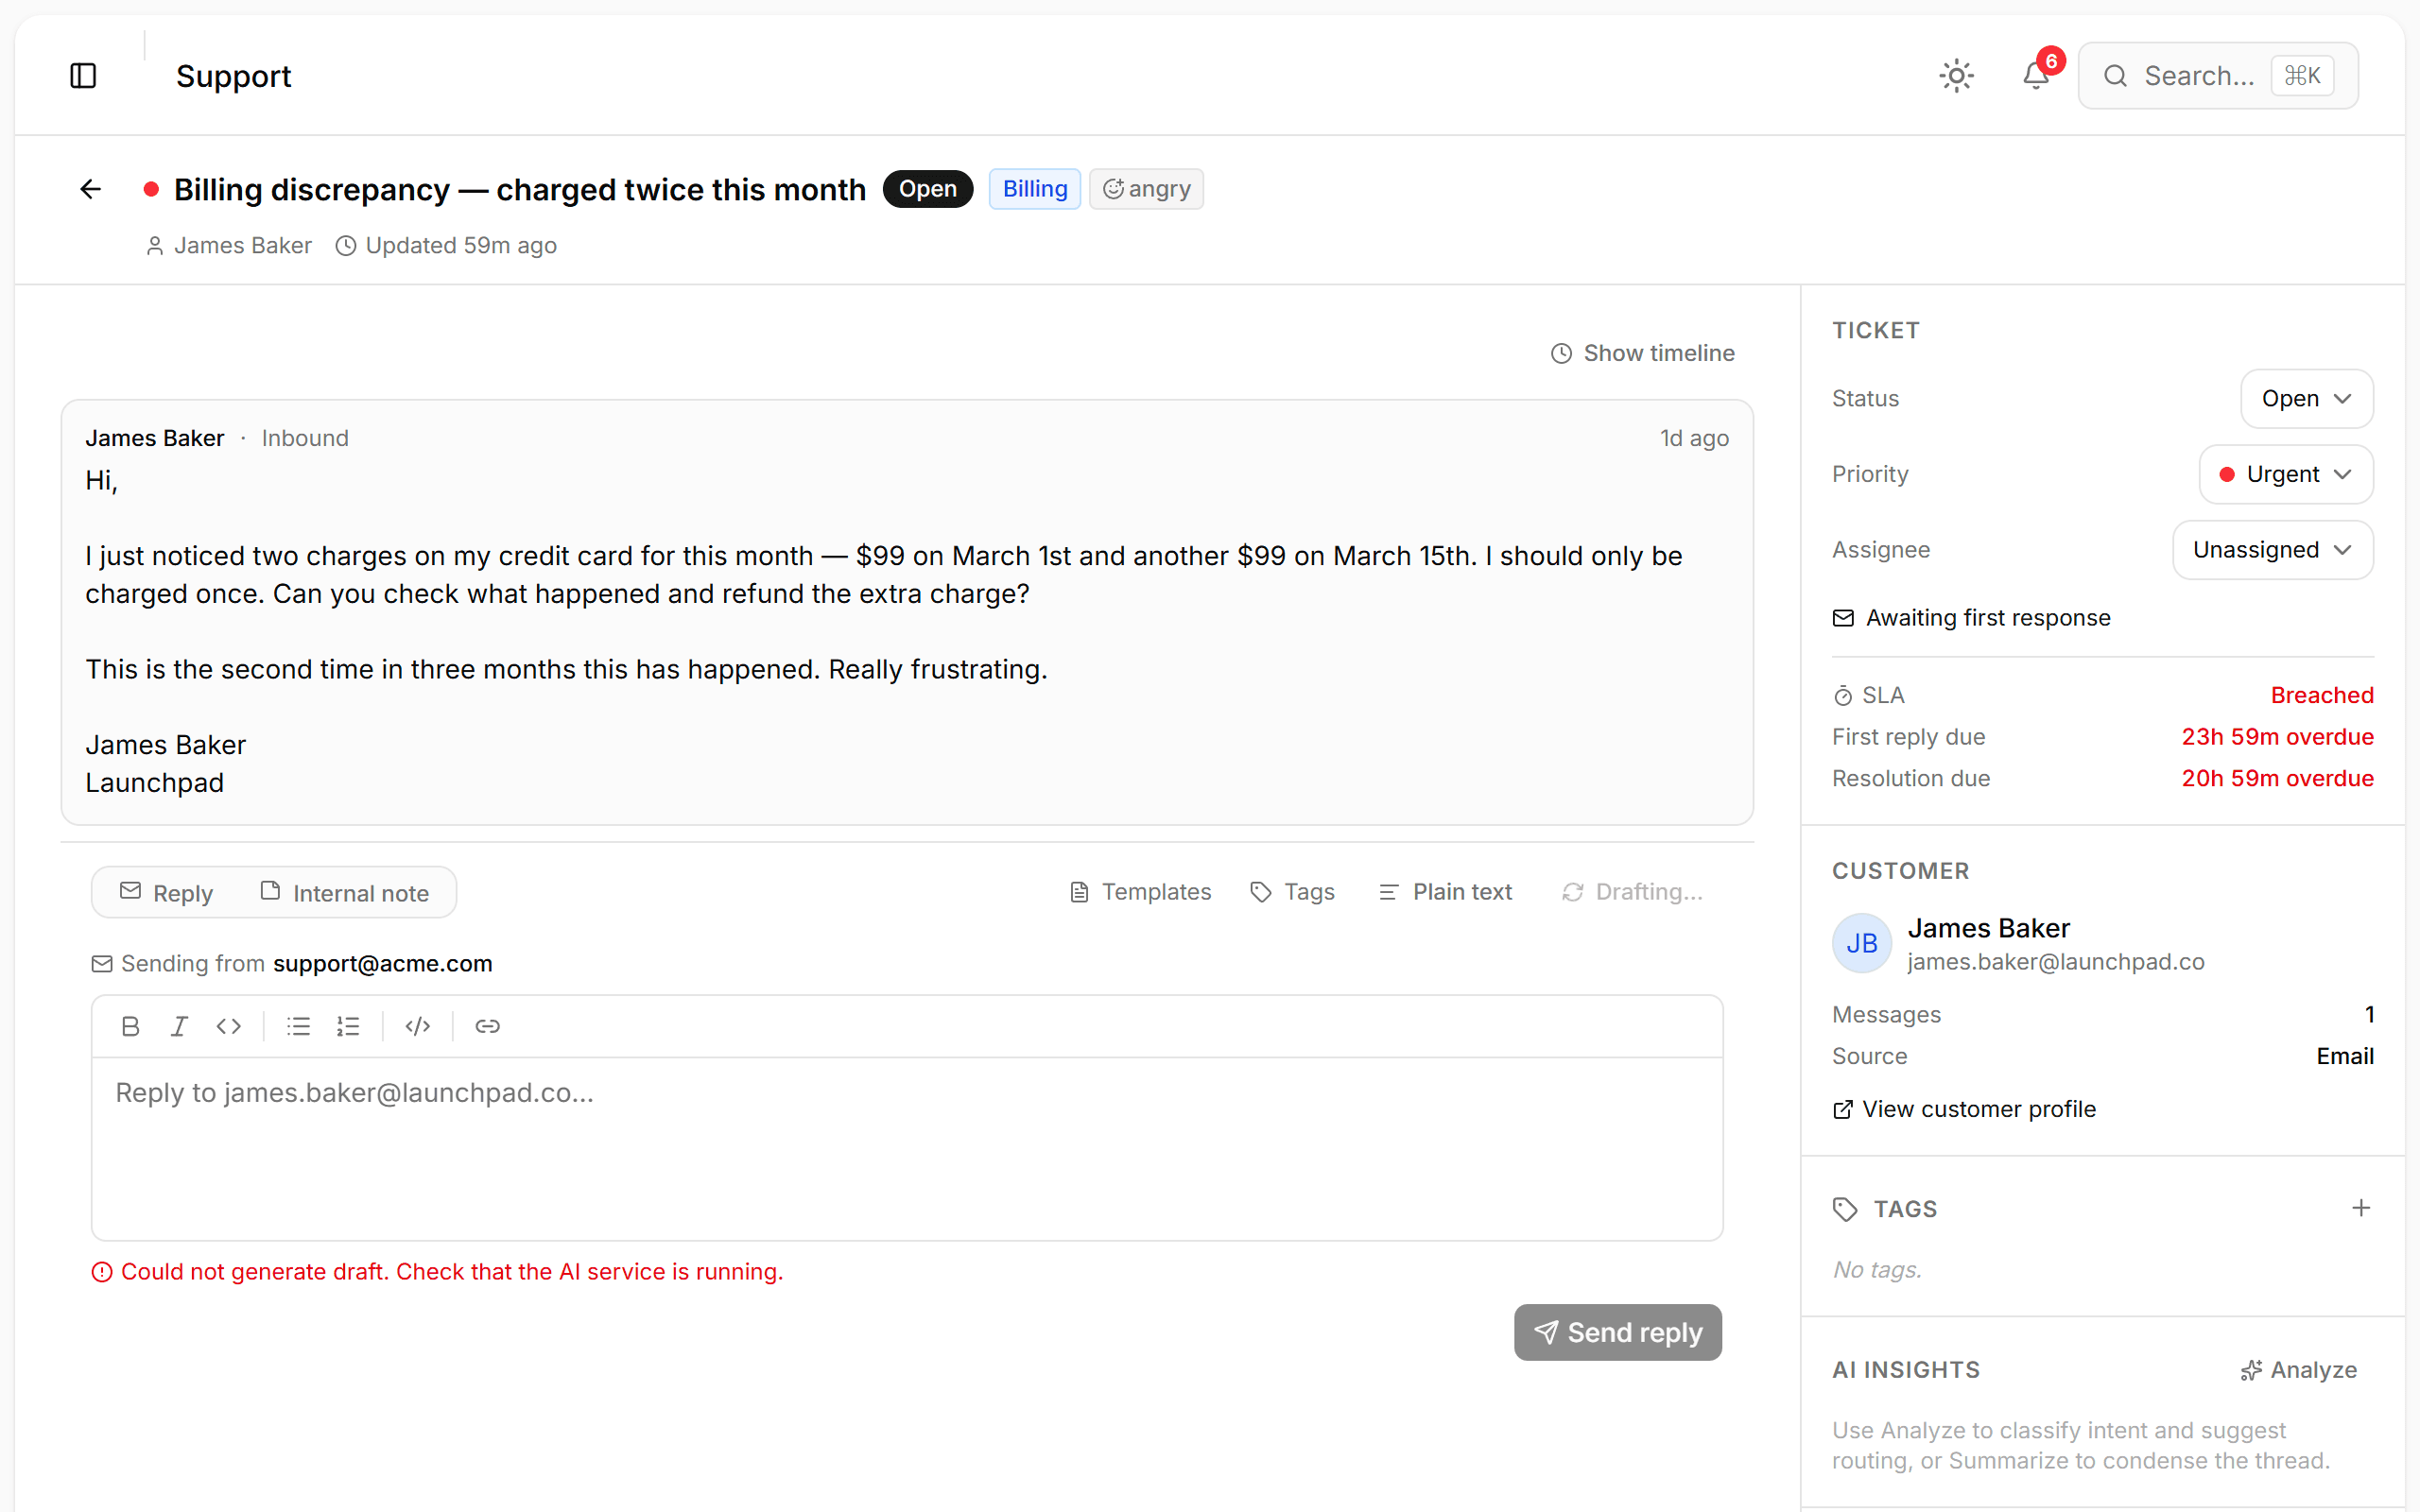Click the Send reply button
Viewport: 2420px width, 1512px height.
[x=1617, y=1331]
